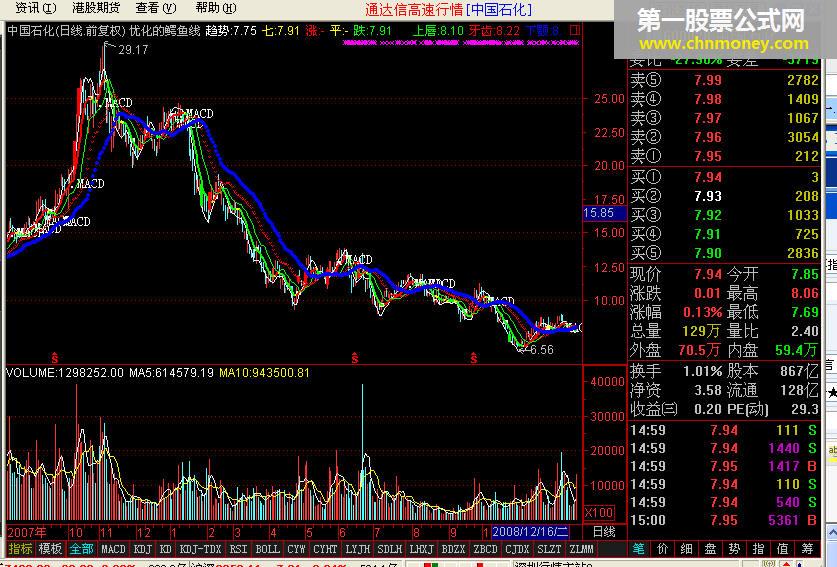Select the 势 tab in quote panel
This screenshot has height=567, width=837.
(735, 548)
